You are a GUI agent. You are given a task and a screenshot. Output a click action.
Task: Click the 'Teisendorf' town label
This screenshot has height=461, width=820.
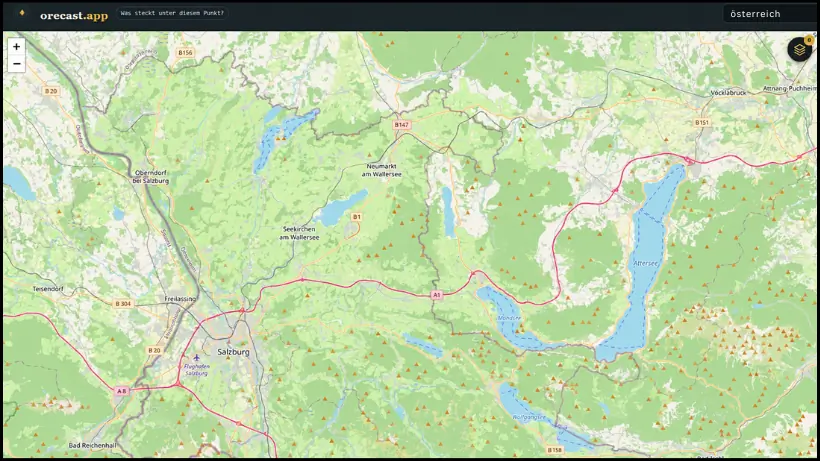48,289
